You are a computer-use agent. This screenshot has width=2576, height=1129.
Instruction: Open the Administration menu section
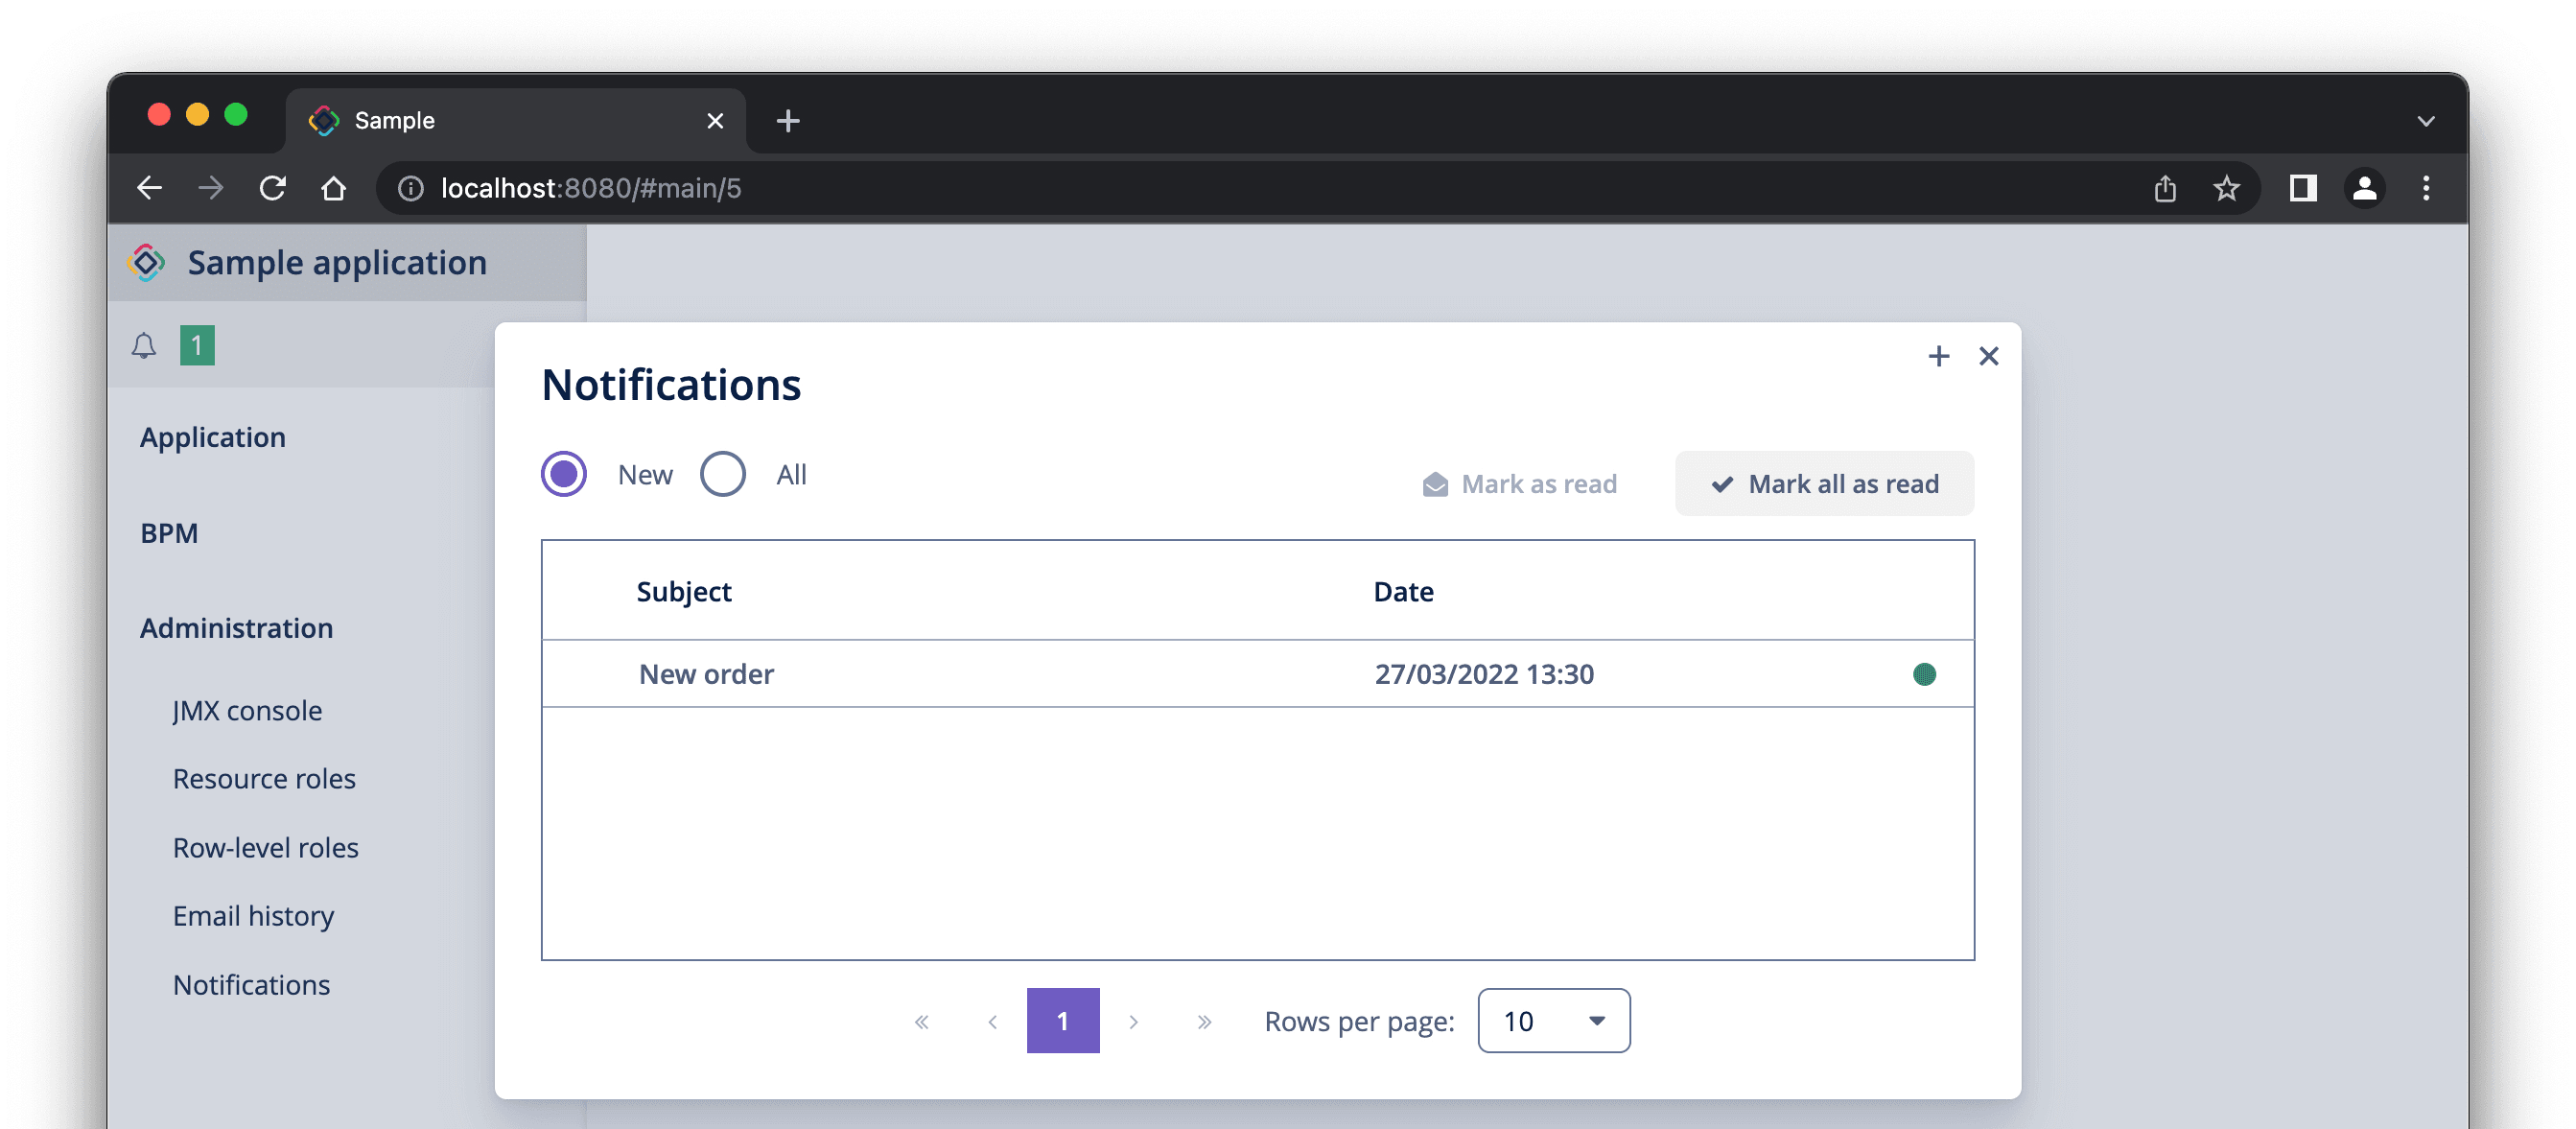click(236, 628)
